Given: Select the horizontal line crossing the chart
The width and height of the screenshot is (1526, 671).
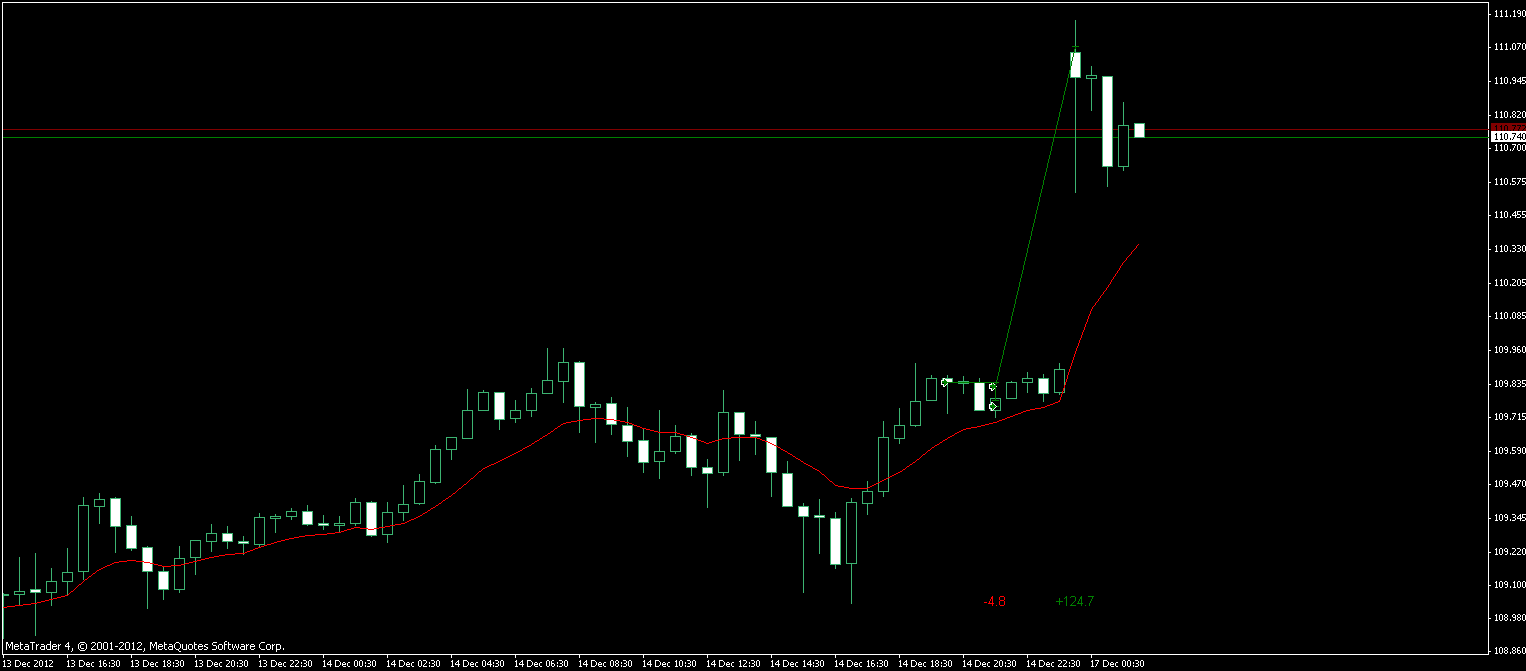Looking at the screenshot, I should click(x=700, y=130).
